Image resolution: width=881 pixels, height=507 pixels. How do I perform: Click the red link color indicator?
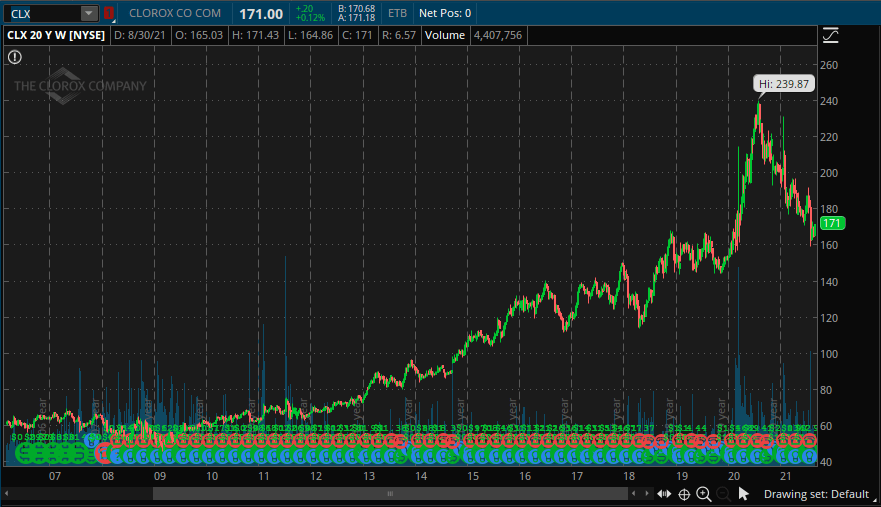[108, 13]
